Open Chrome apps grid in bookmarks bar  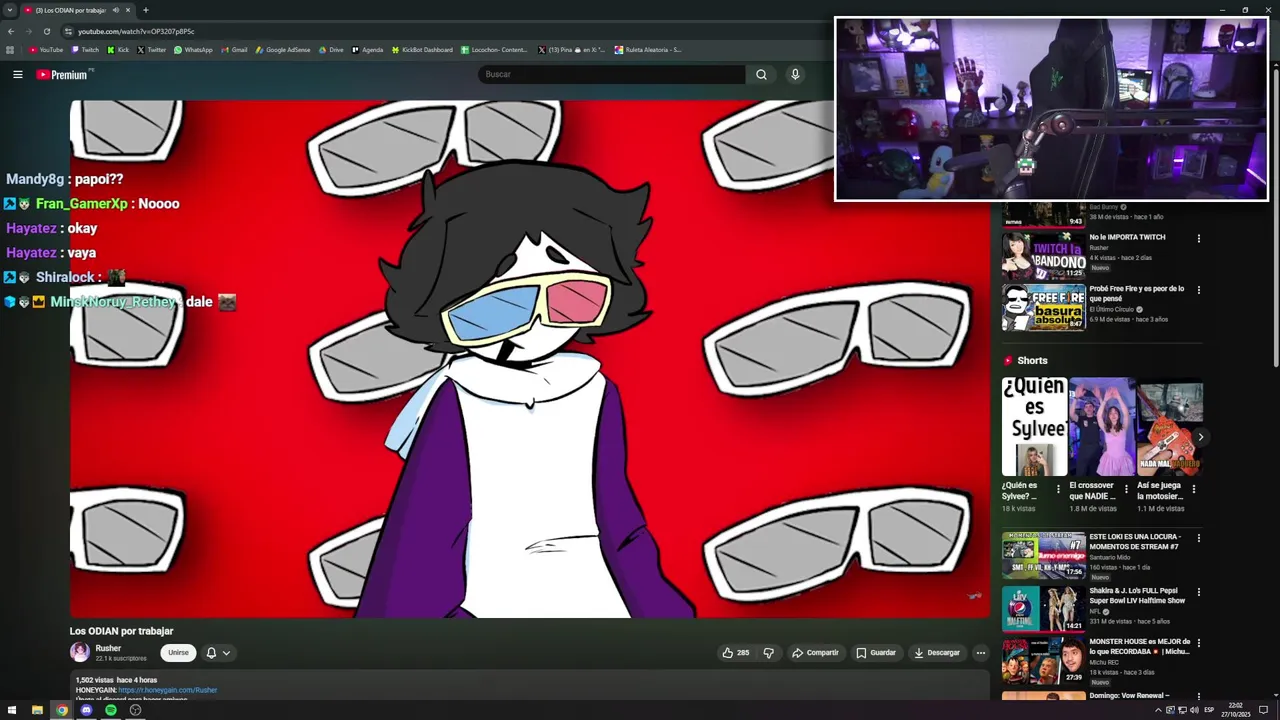click(x=10, y=49)
